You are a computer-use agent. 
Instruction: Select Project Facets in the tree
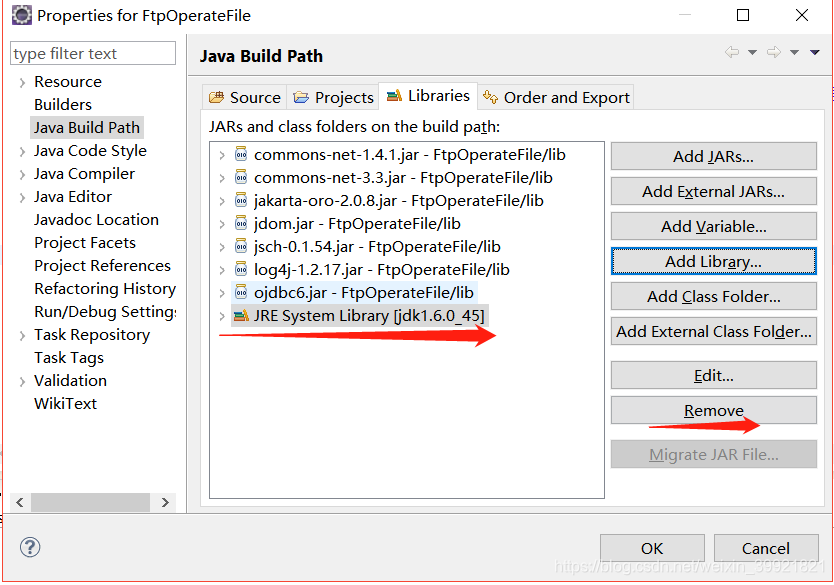(x=85, y=243)
